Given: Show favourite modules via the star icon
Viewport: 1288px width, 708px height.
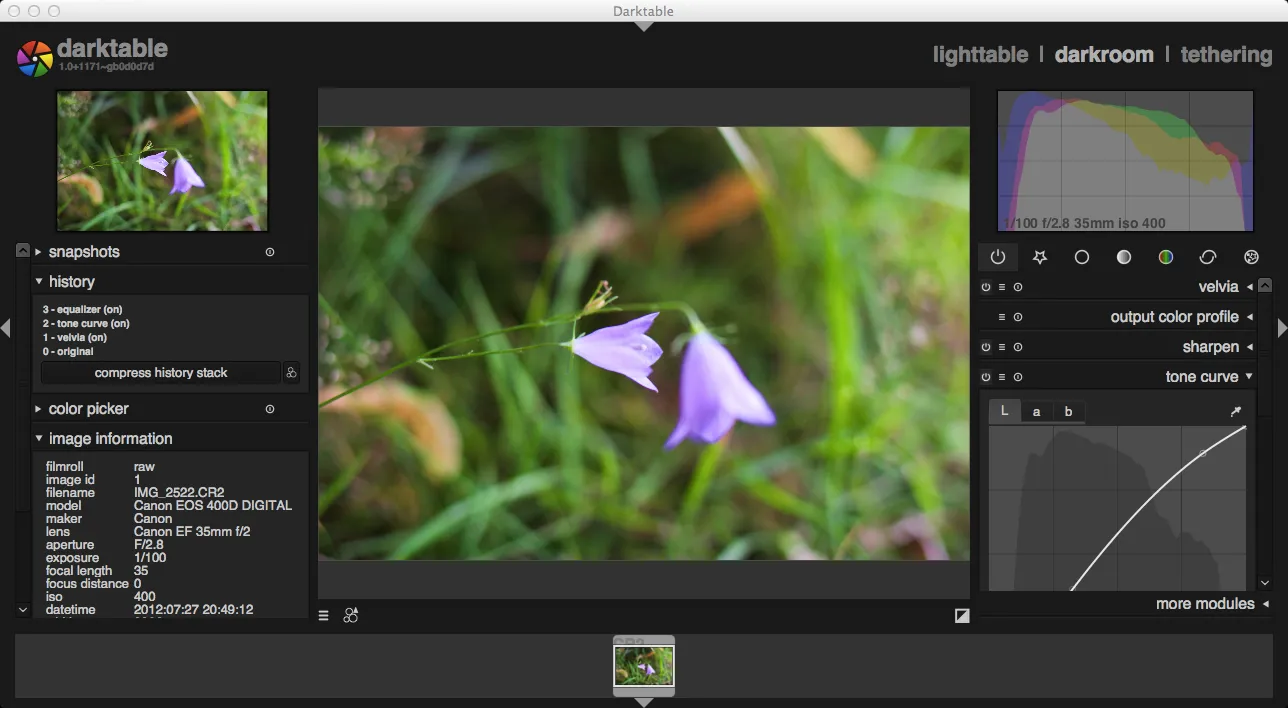Looking at the screenshot, I should tap(1039, 257).
